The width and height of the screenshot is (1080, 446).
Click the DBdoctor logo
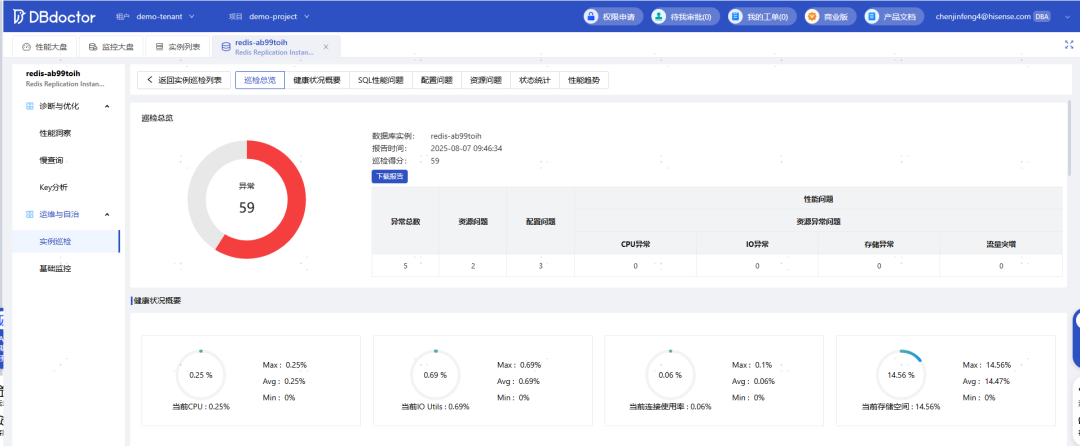point(54,16)
